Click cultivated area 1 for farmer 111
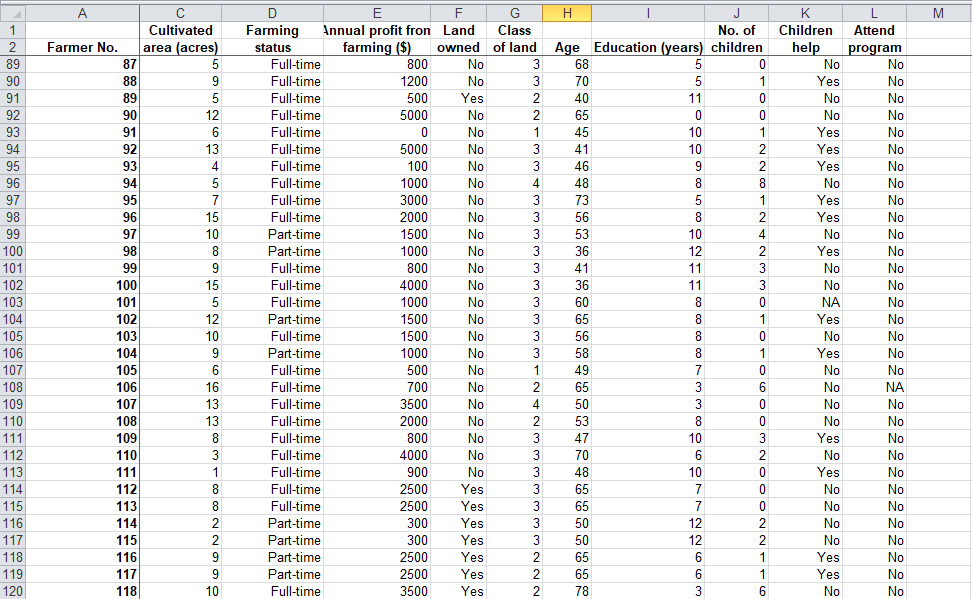This screenshot has width=972, height=599. coord(180,472)
